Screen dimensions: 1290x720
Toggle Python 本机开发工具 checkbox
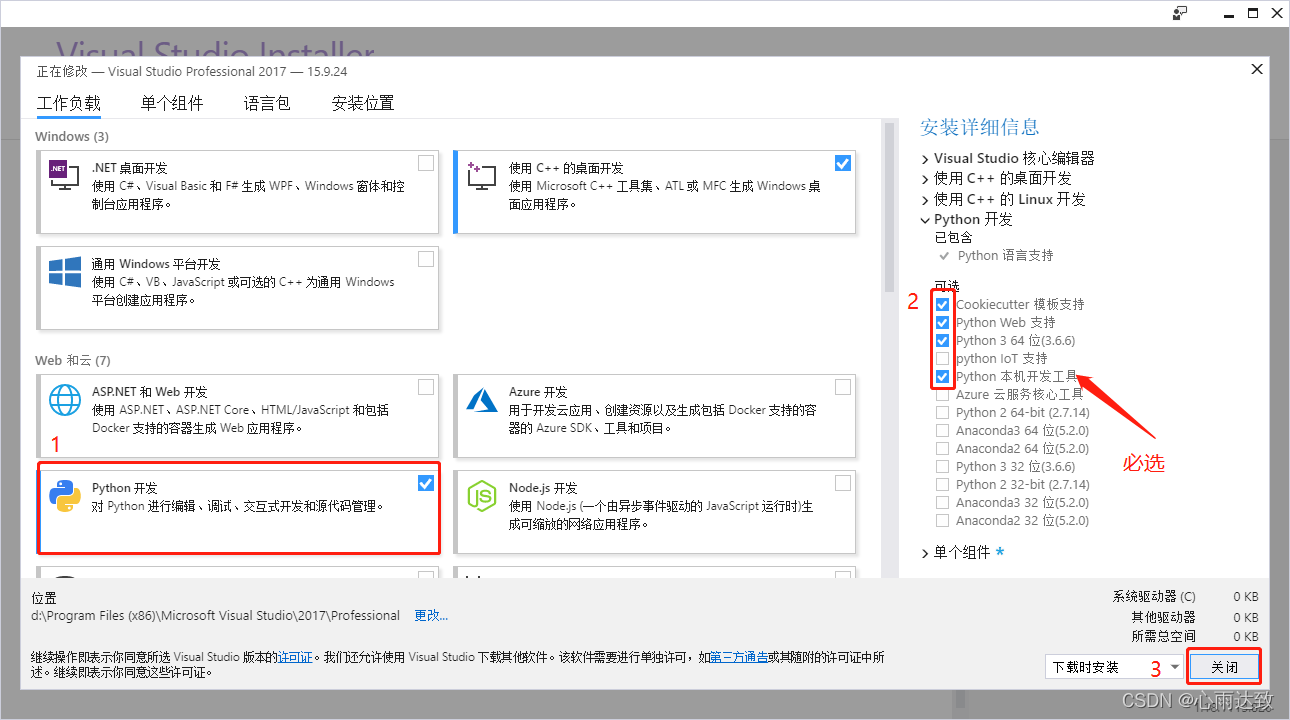[942, 376]
